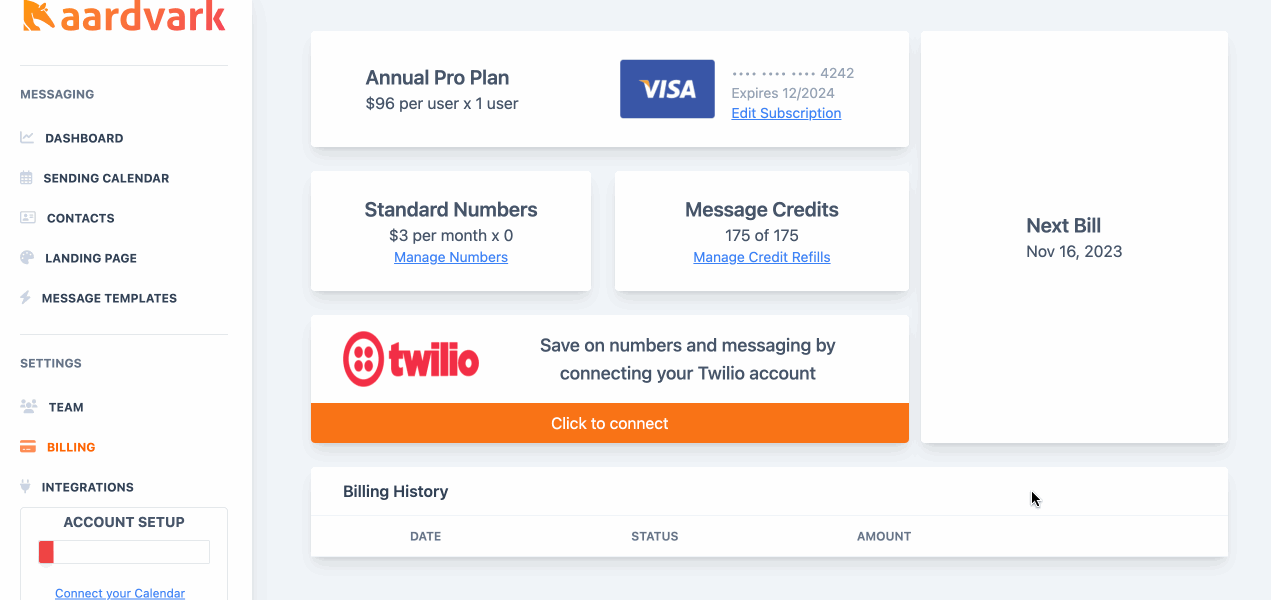
Task: Click the Landing Page palette icon
Action: [27, 258]
